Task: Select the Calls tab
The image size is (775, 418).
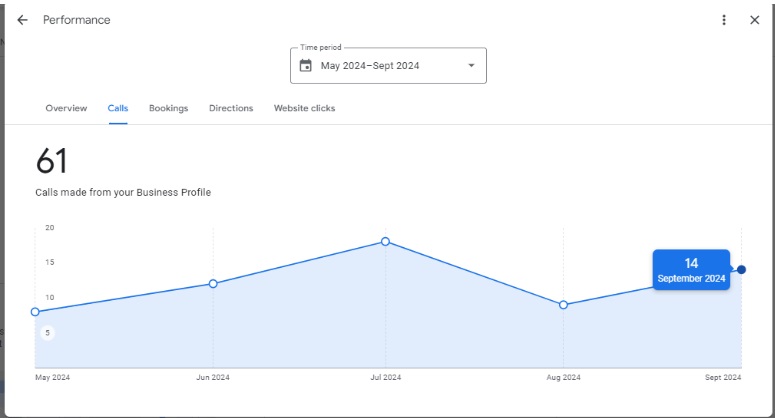Action: point(118,108)
